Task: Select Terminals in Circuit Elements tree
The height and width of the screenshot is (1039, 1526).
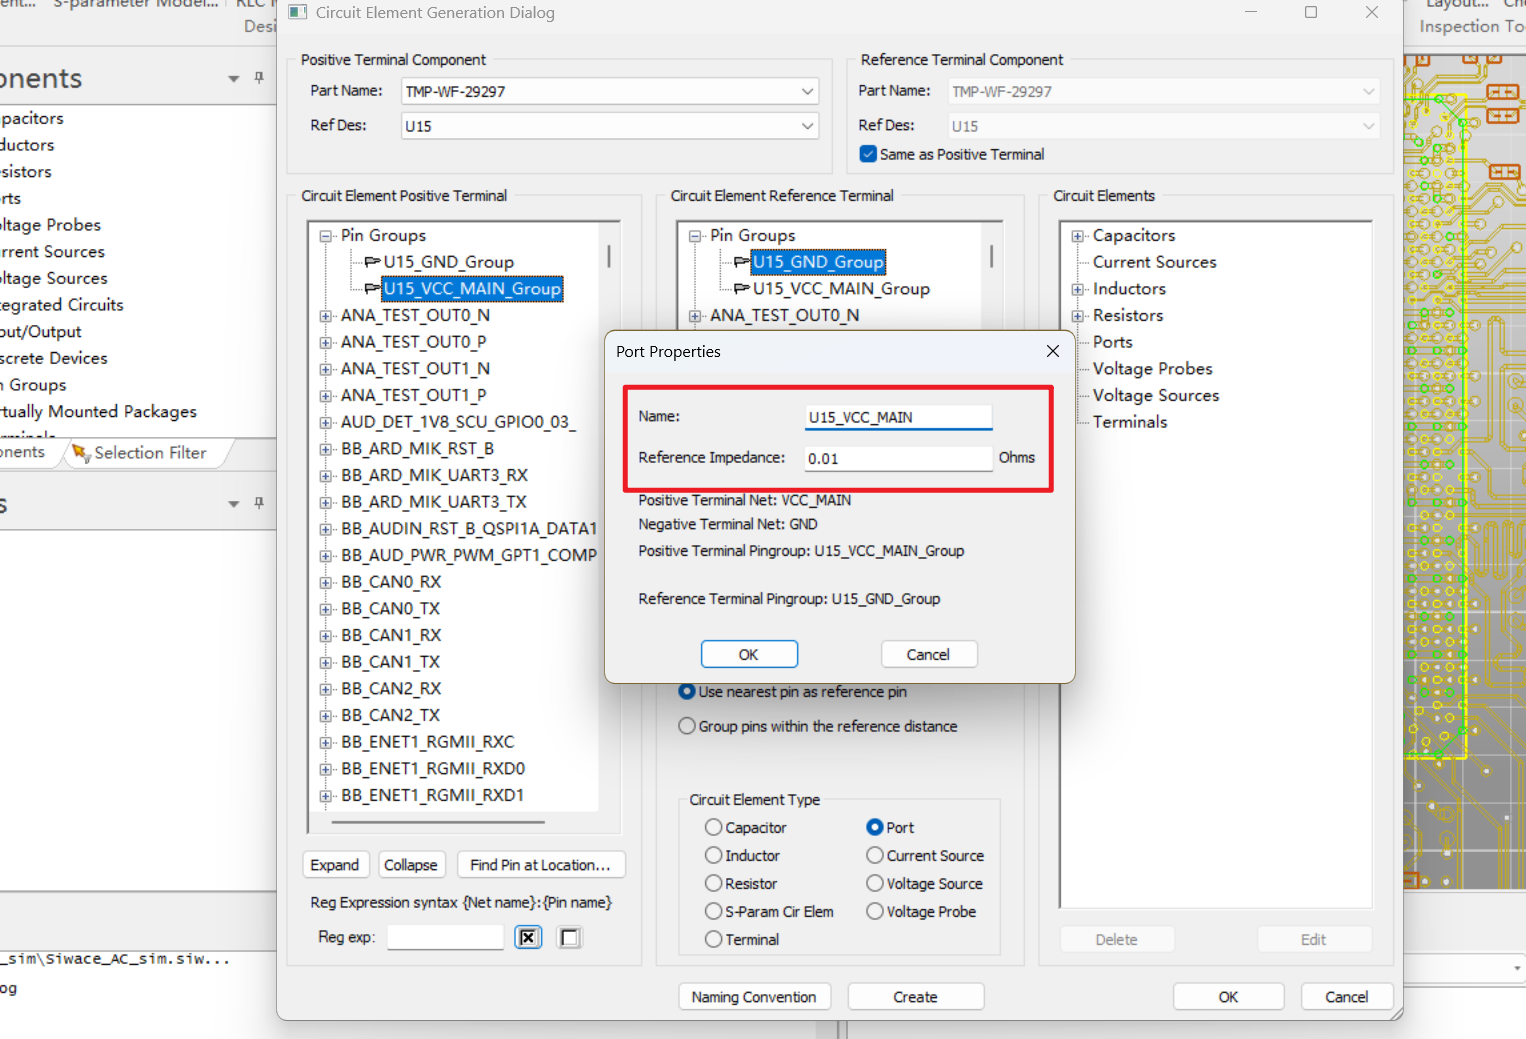Action: [1130, 422]
